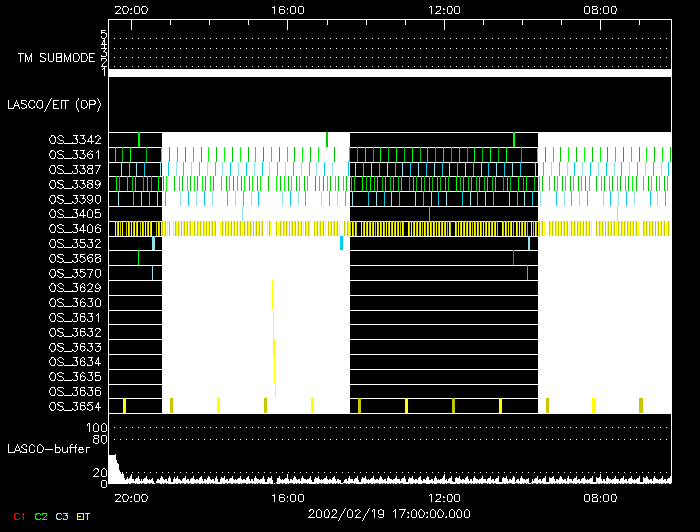The height and width of the screenshot is (532, 700).
Task: Click the 08:00 label on the bottom time axis
Action: click(599, 497)
